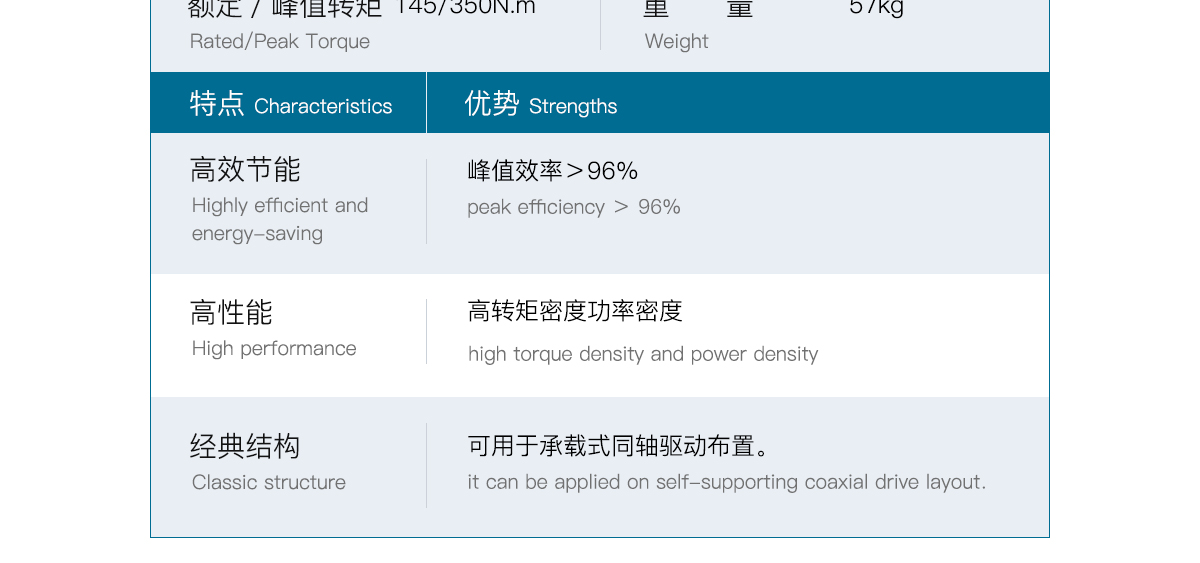
Task: Click the 'Highly efficient and energy-saving' text
Action: (x=280, y=219)
